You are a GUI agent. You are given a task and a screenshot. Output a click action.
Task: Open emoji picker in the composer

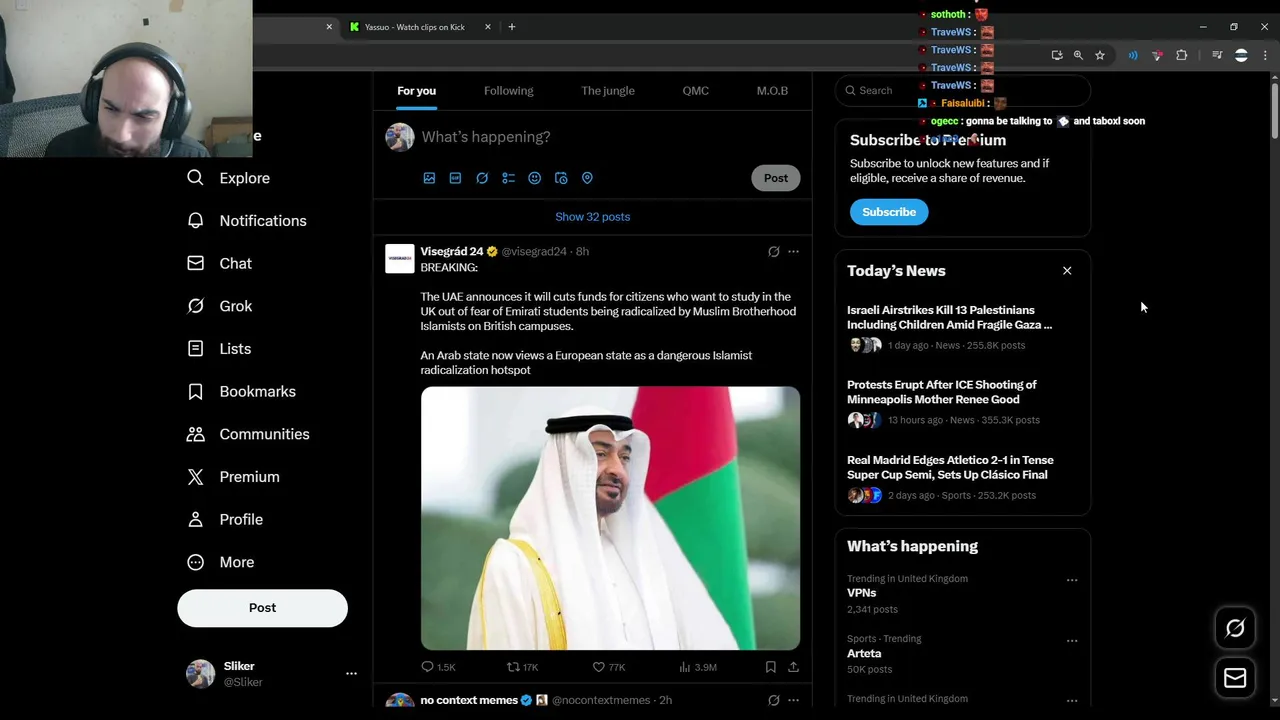pyautogui.click(x=535, y=178)
